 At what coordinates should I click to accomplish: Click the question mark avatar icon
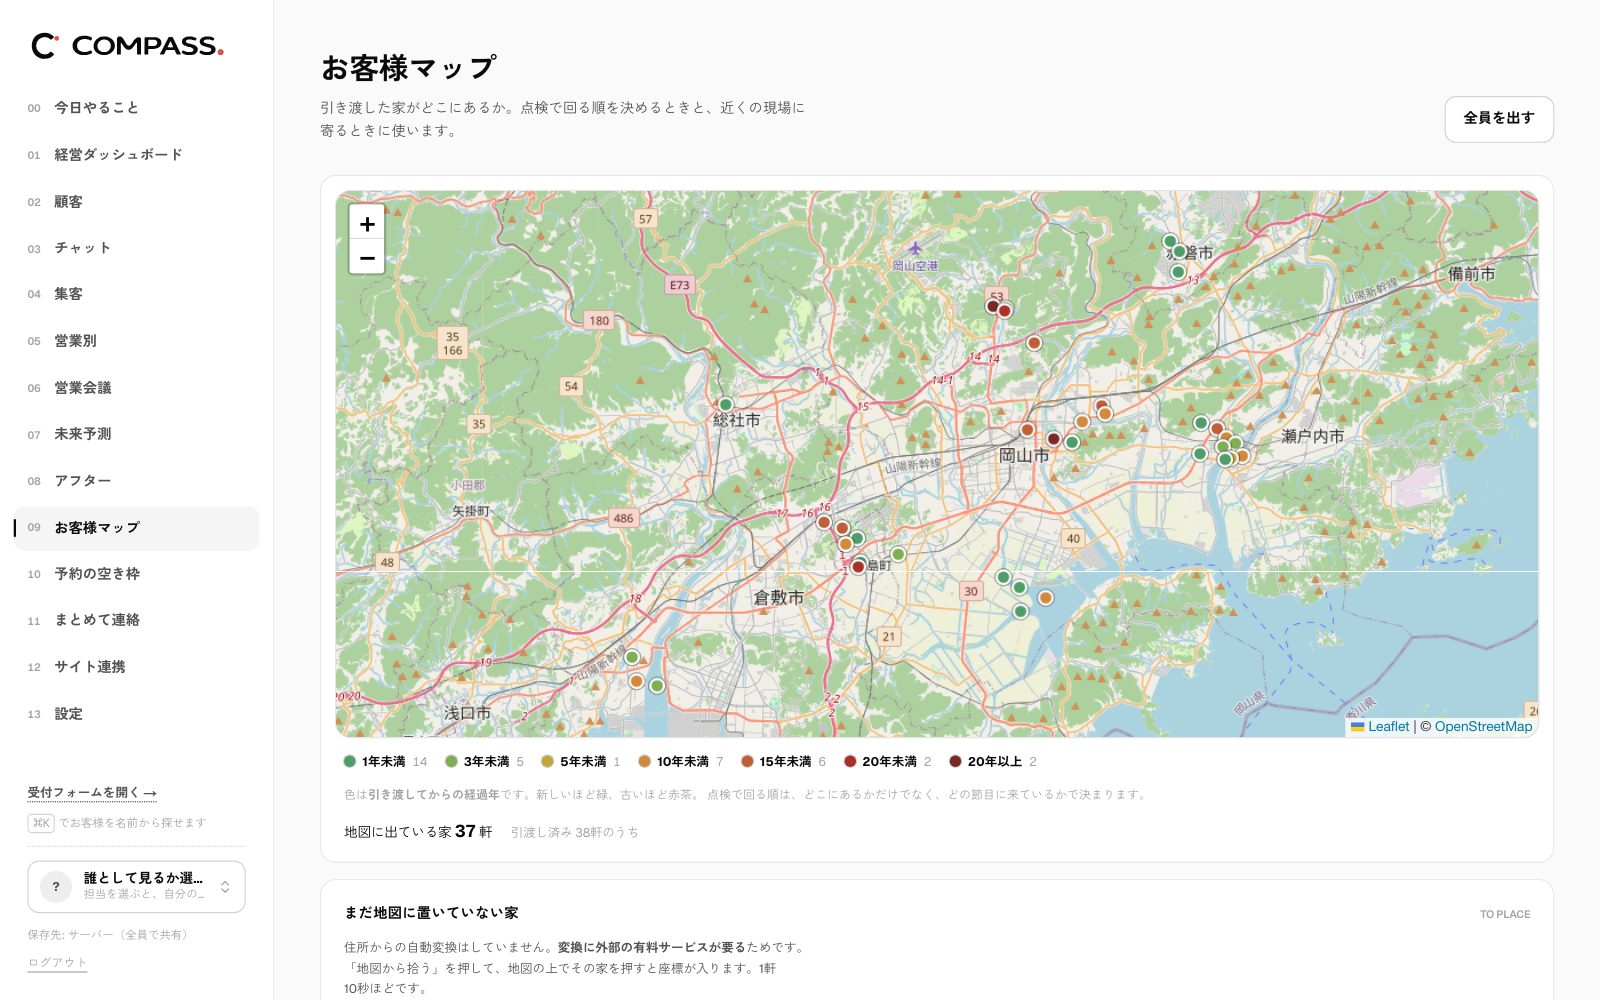click(56, 887)
